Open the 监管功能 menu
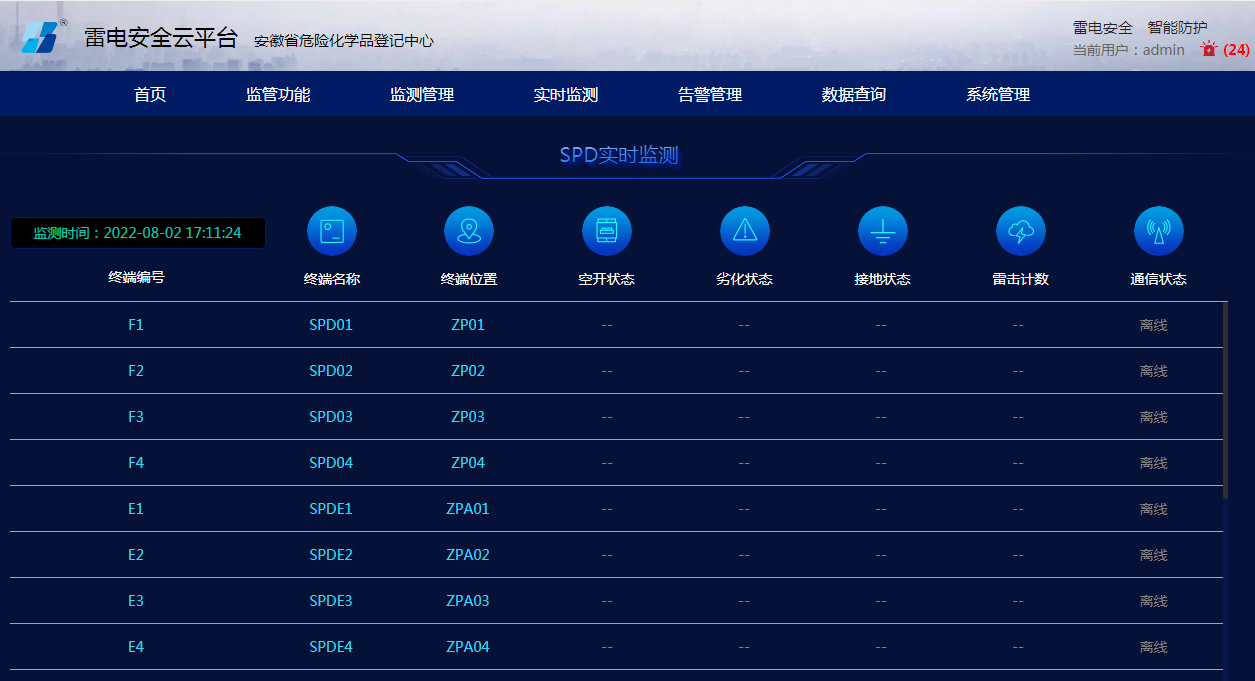 (278, 95)
